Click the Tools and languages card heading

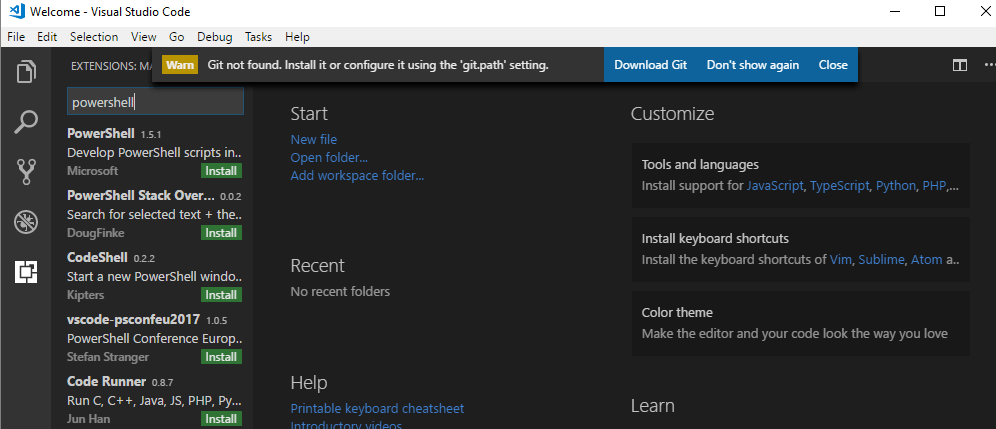point(700,165)
